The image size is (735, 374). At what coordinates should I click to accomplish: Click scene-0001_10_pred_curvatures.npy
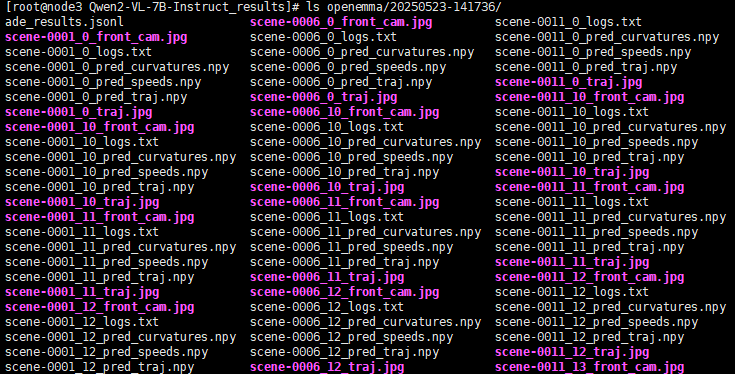(120, 157)
